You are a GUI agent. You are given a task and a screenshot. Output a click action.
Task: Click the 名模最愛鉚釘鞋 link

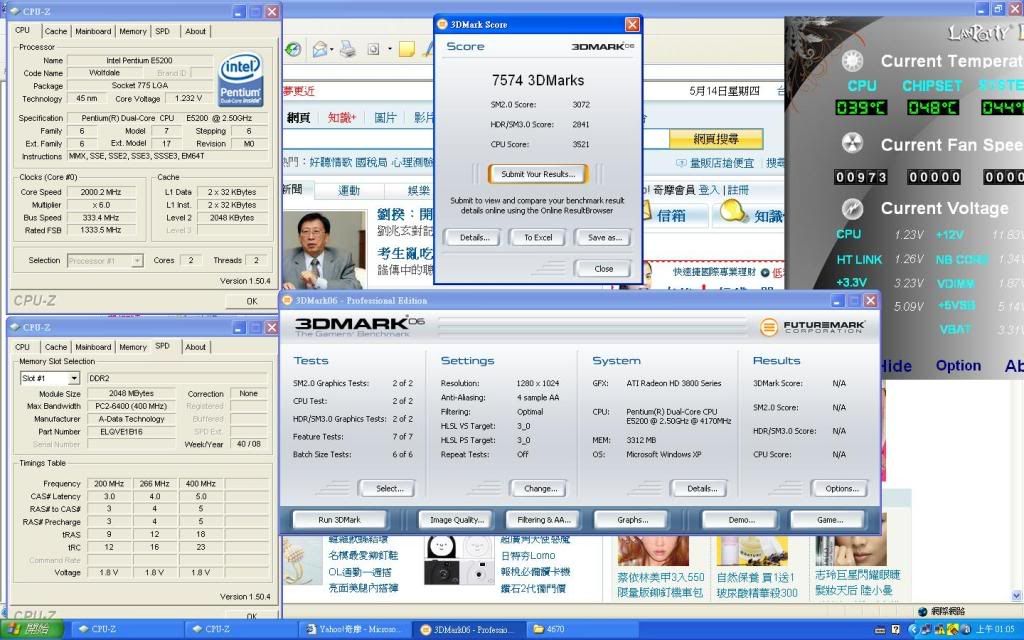point(363,556)
